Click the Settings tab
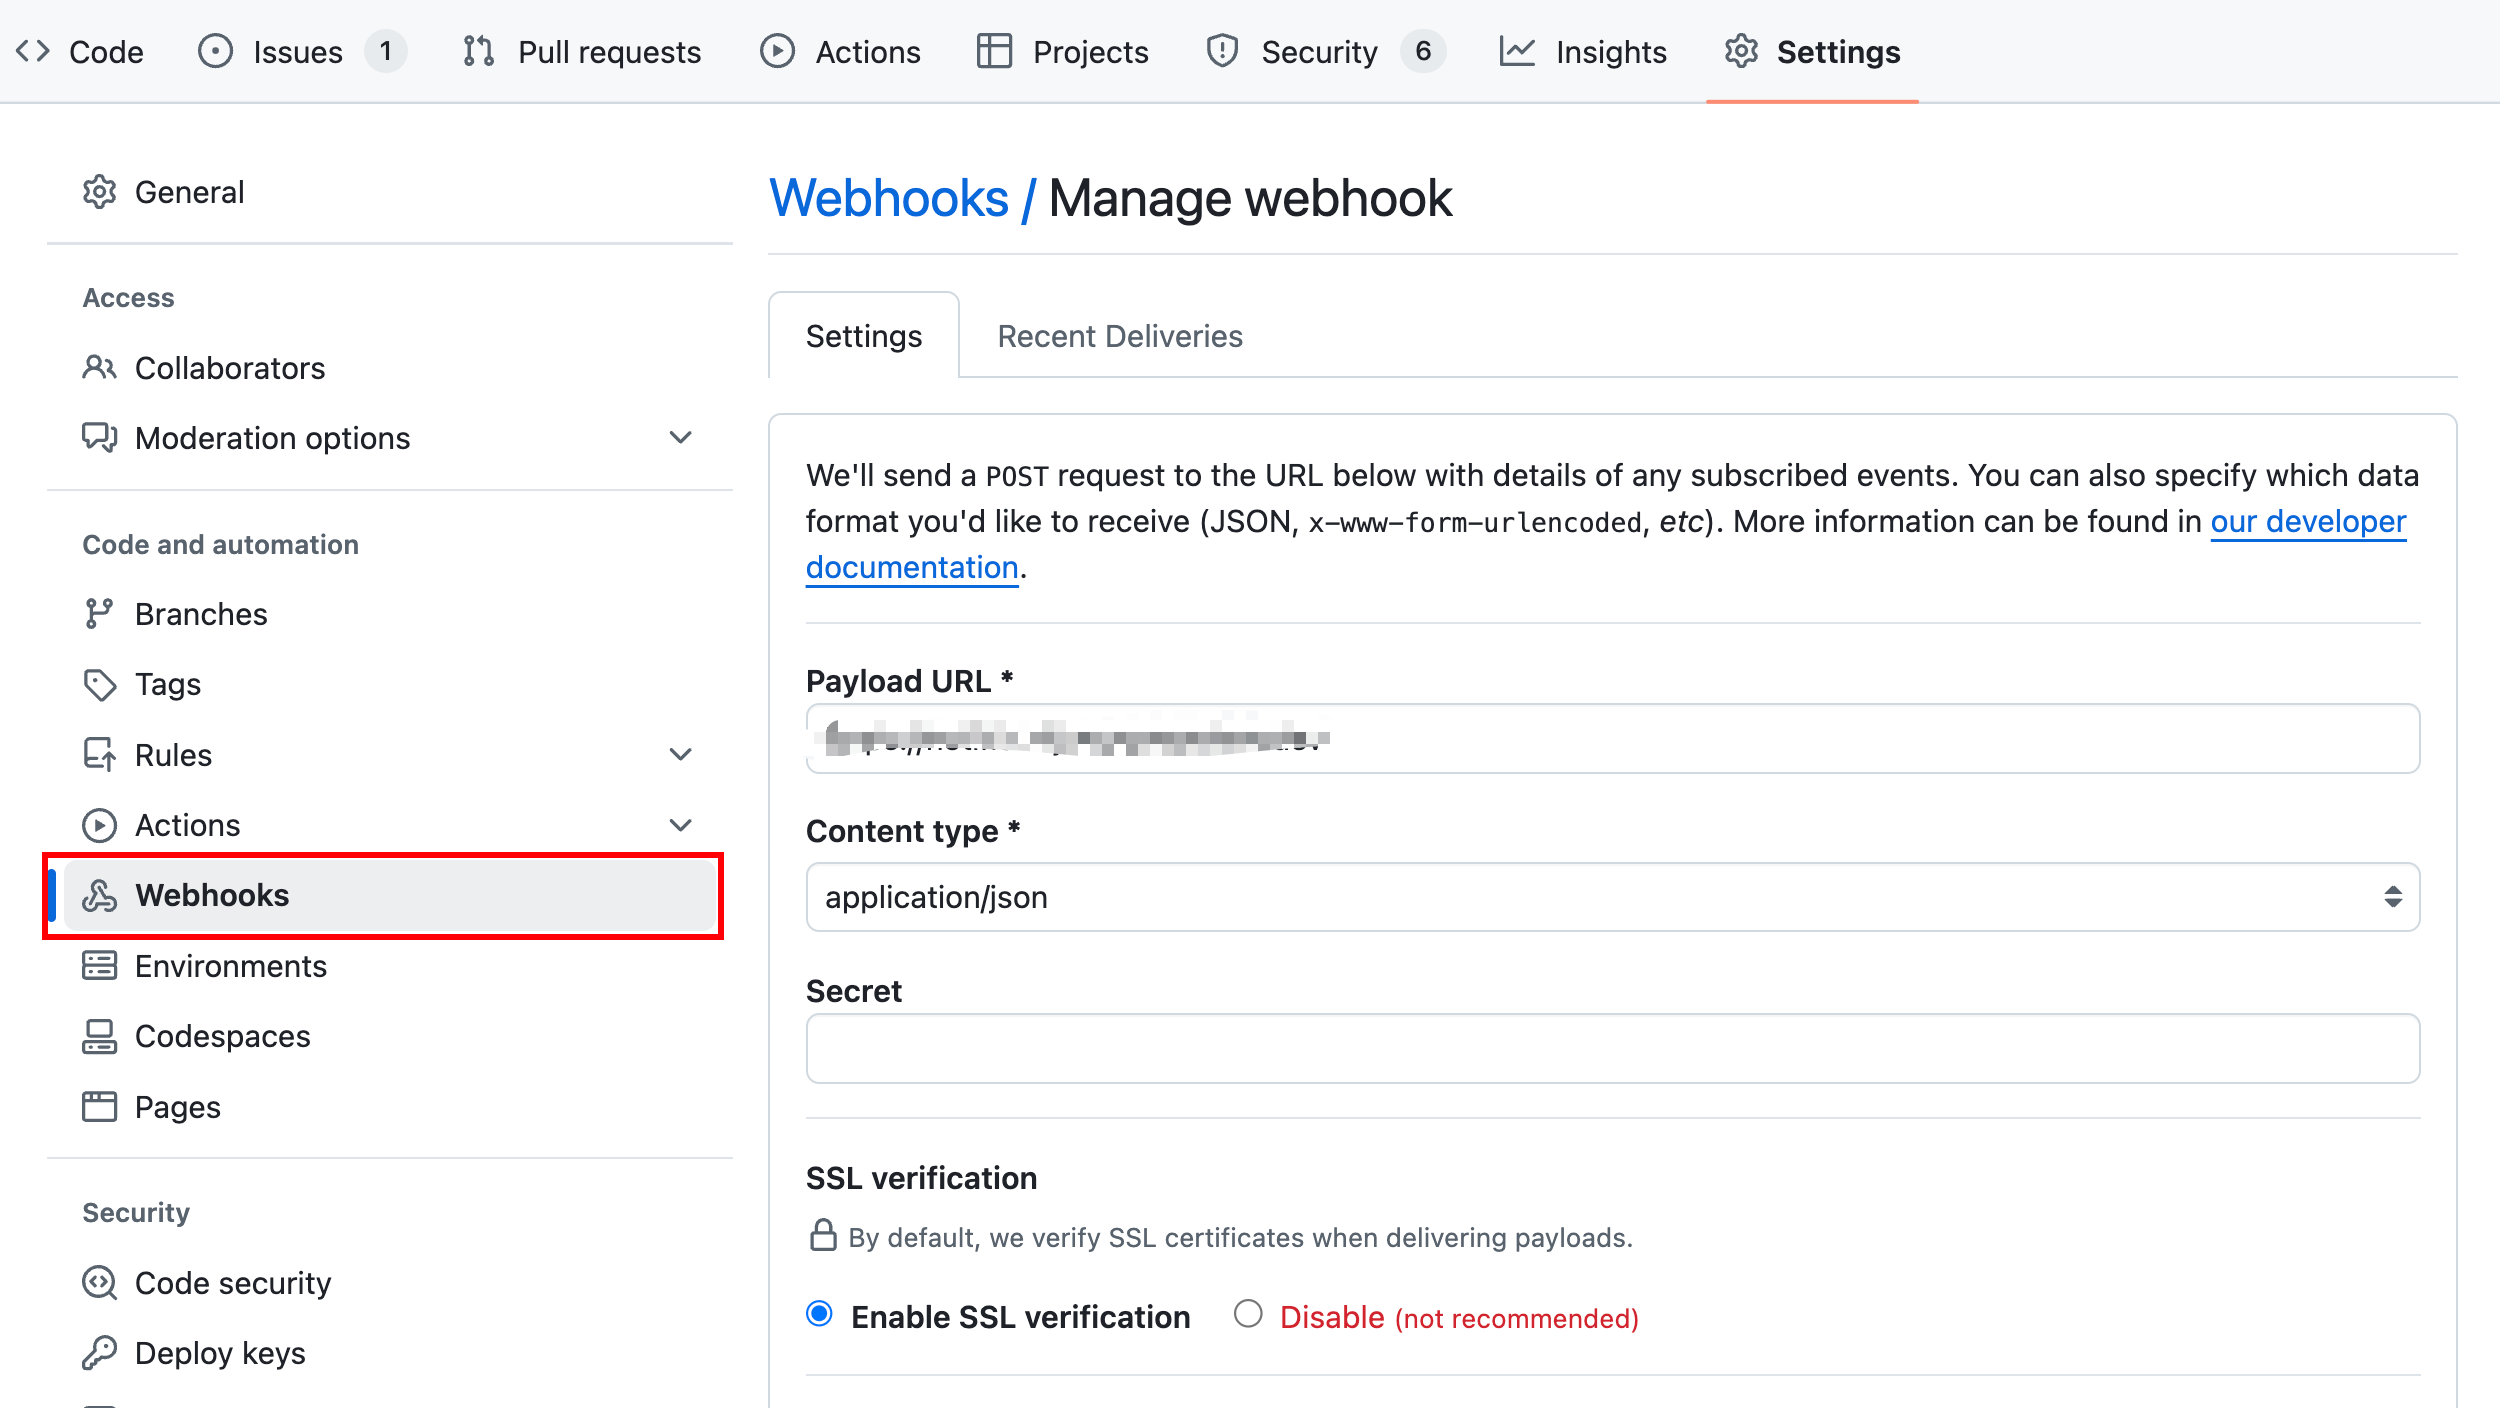Screen dimensions: 2500x1408 865,335
